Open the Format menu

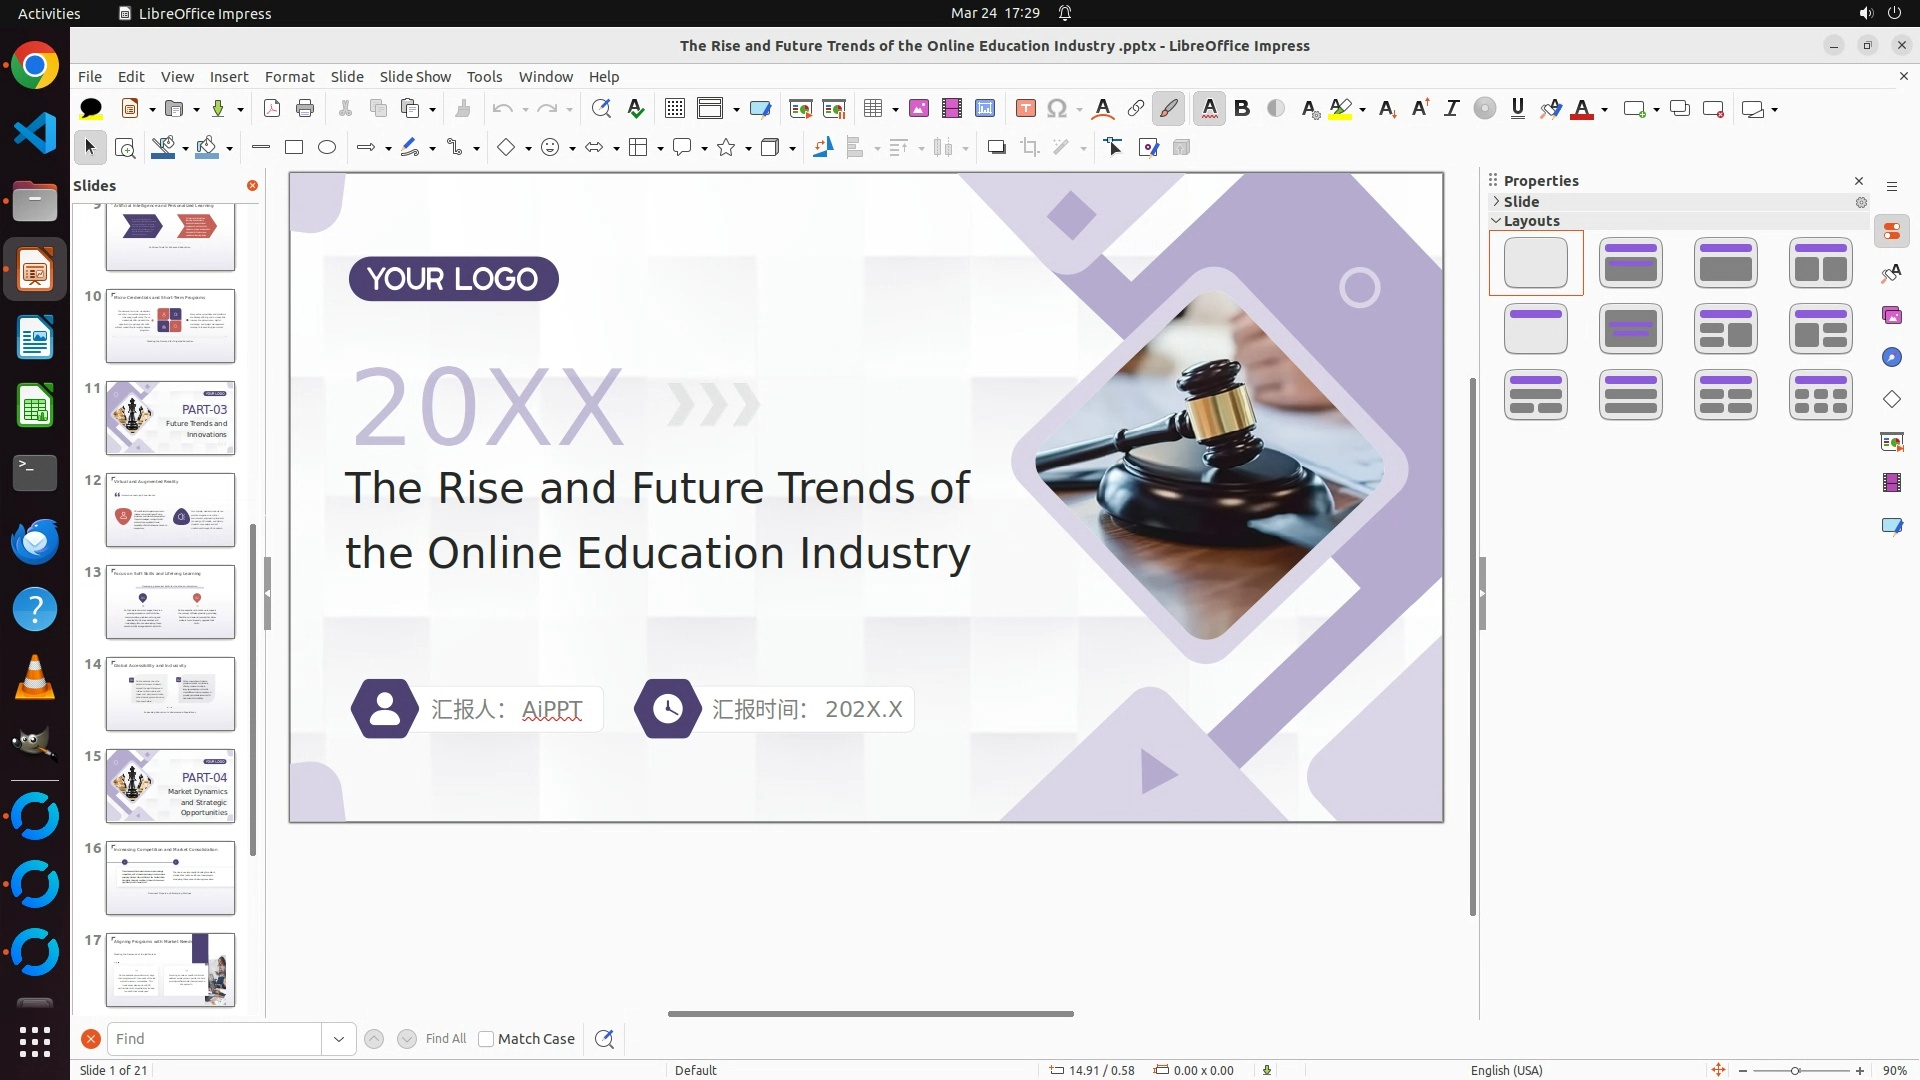289,77
